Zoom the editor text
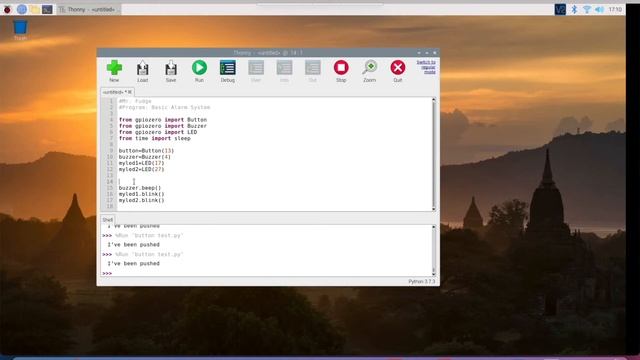Screen dimensions: 640x360 [369, 71]
